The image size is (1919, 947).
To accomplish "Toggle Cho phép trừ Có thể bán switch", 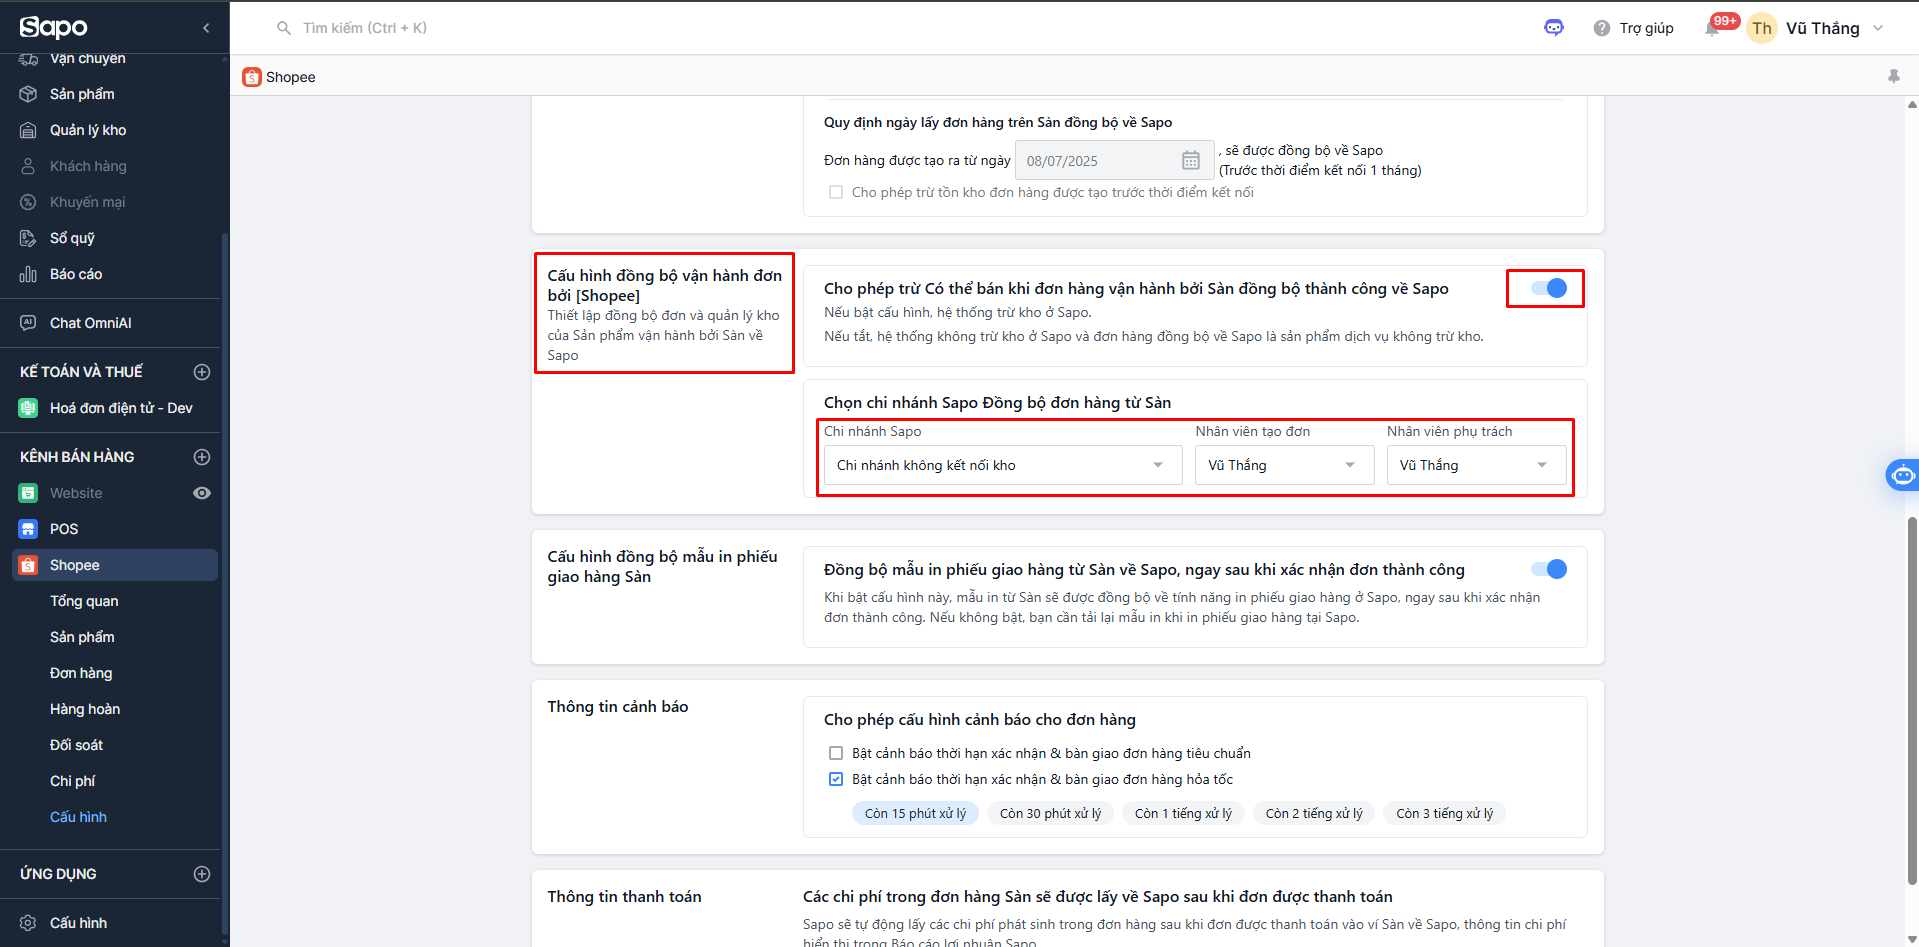I will [x=1549, y=288].
